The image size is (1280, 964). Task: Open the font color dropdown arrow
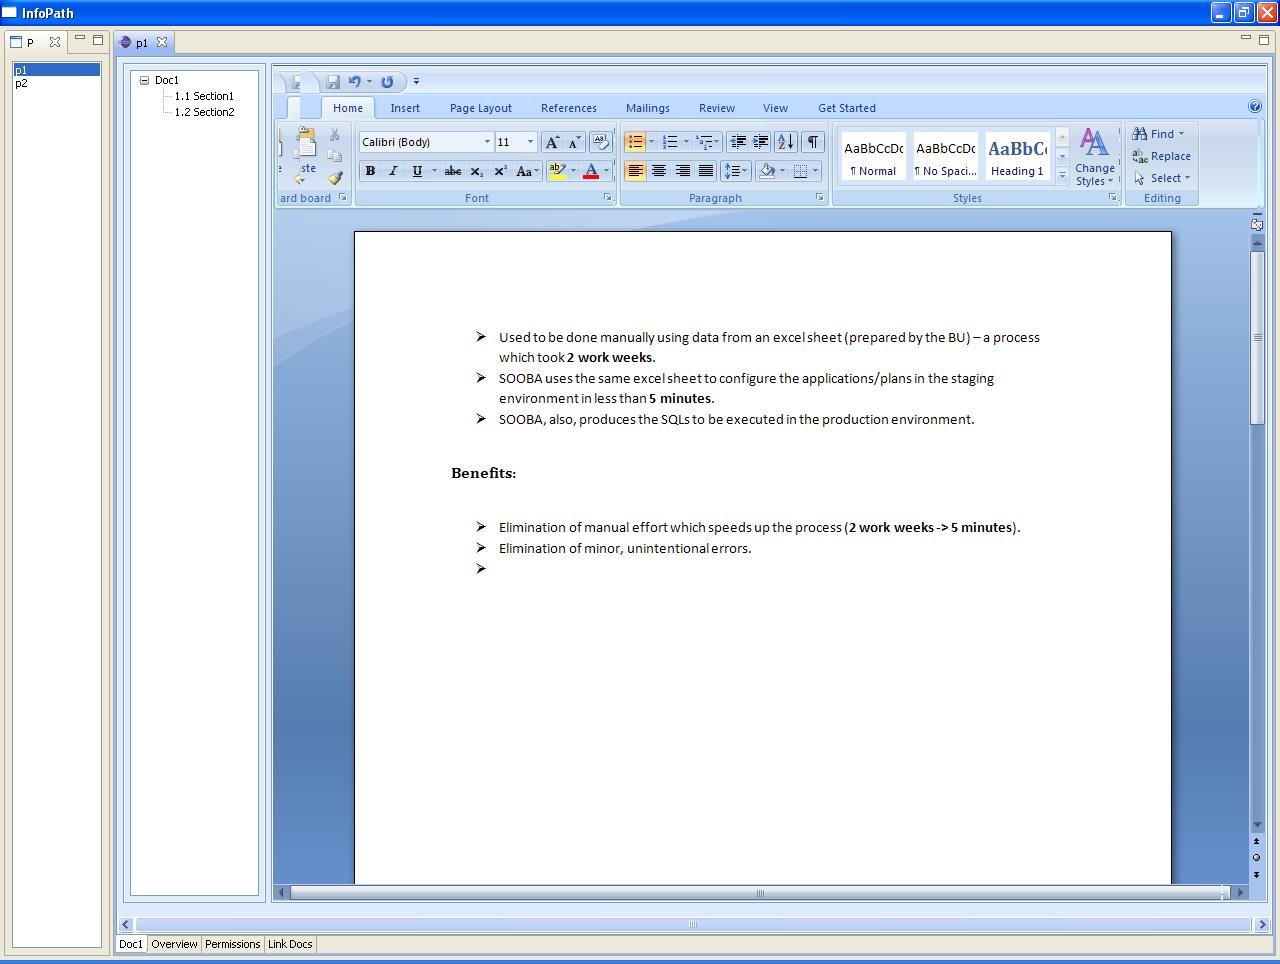606,171
